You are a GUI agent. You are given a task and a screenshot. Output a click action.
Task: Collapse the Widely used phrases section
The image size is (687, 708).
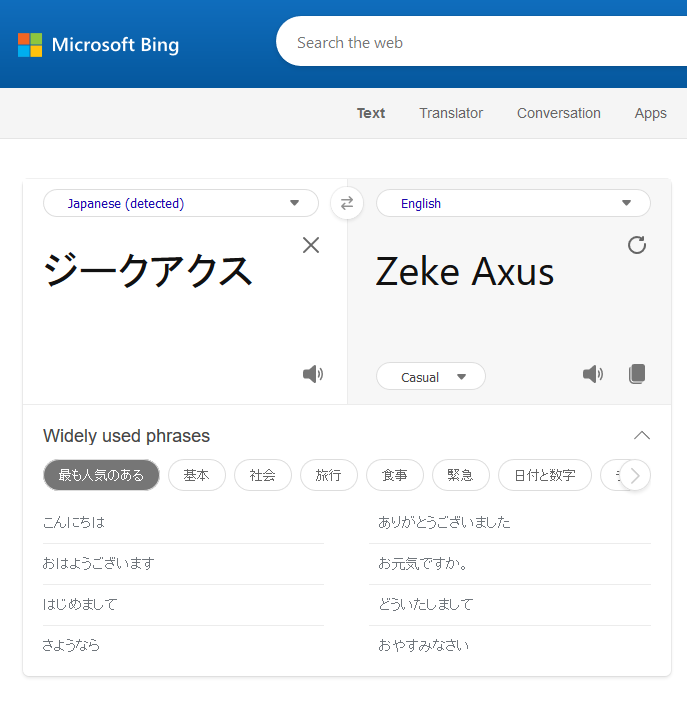(642, 436)
